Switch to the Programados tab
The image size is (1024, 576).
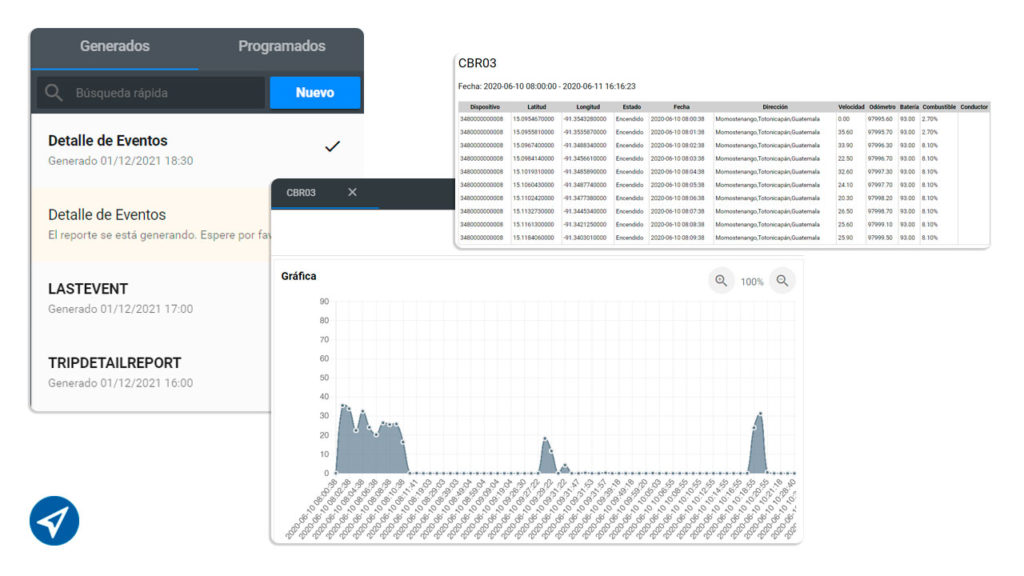[x=281, y=46]
